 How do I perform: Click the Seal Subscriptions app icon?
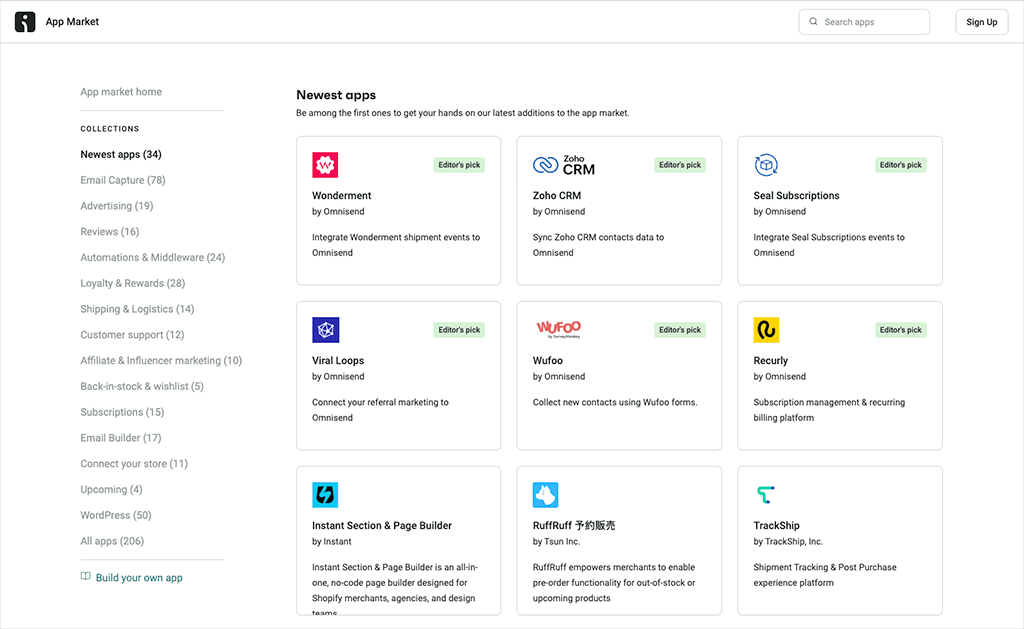[766, 164]
